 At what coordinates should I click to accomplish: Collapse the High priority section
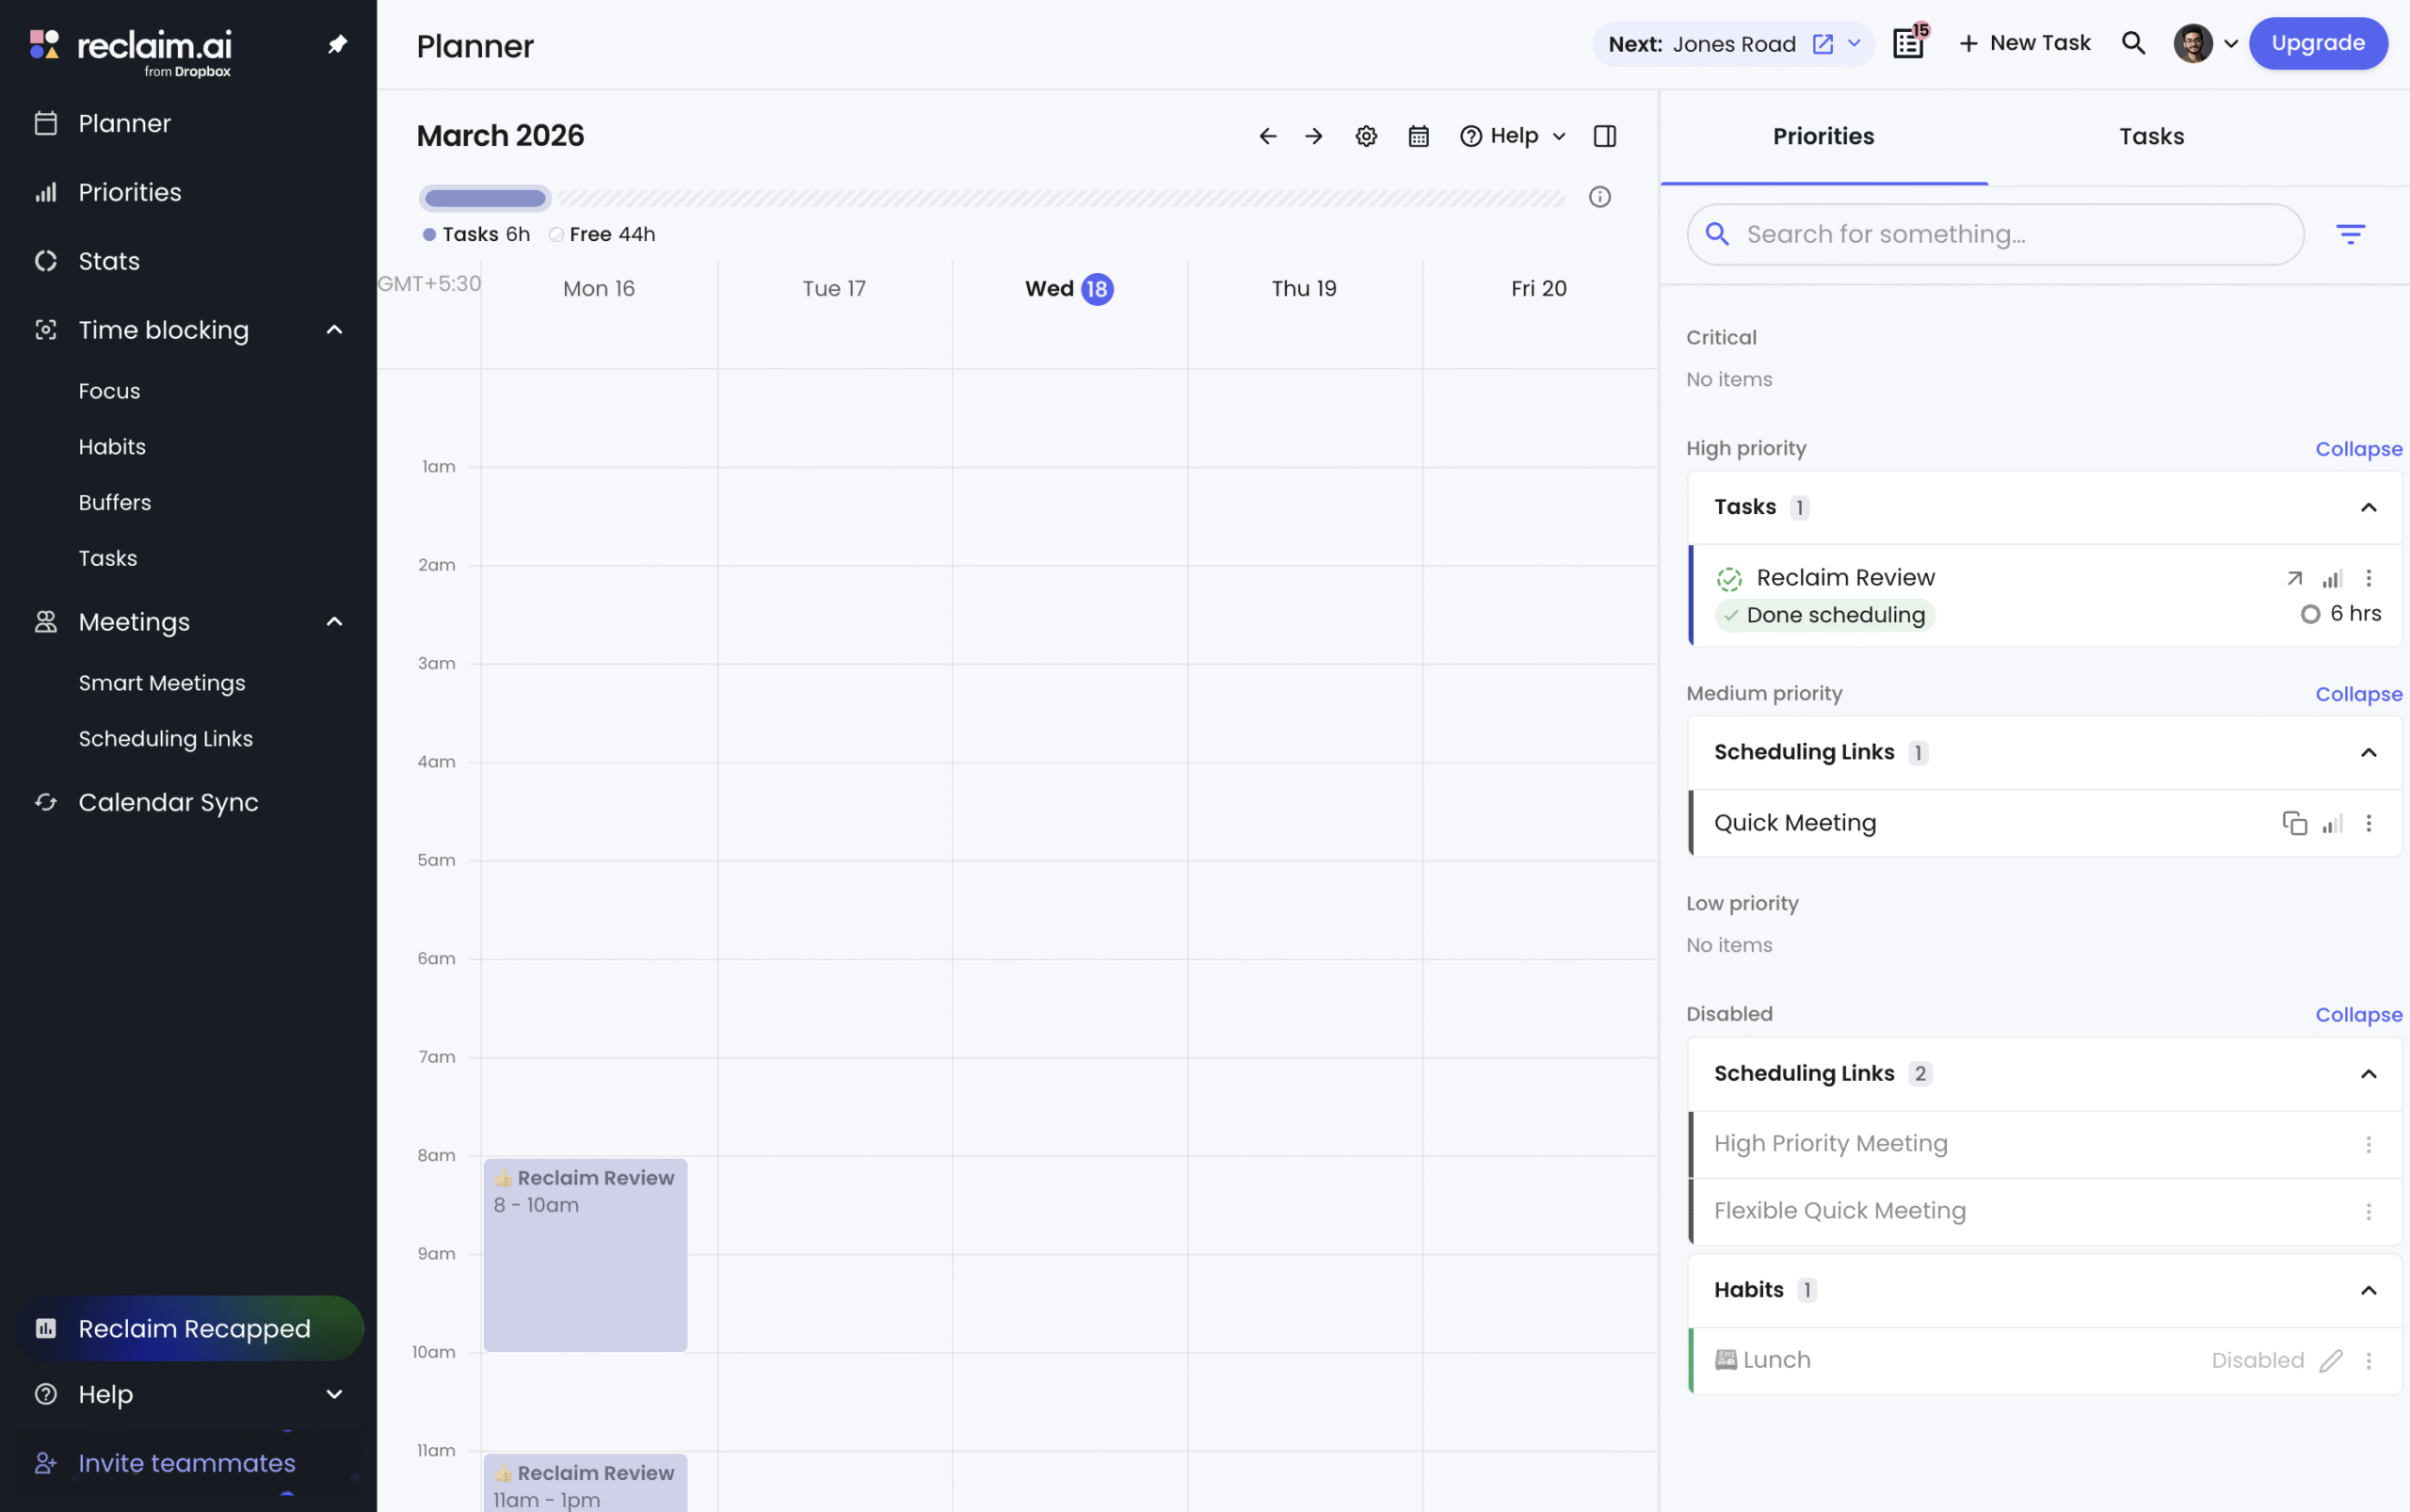tap(2359, 449)
